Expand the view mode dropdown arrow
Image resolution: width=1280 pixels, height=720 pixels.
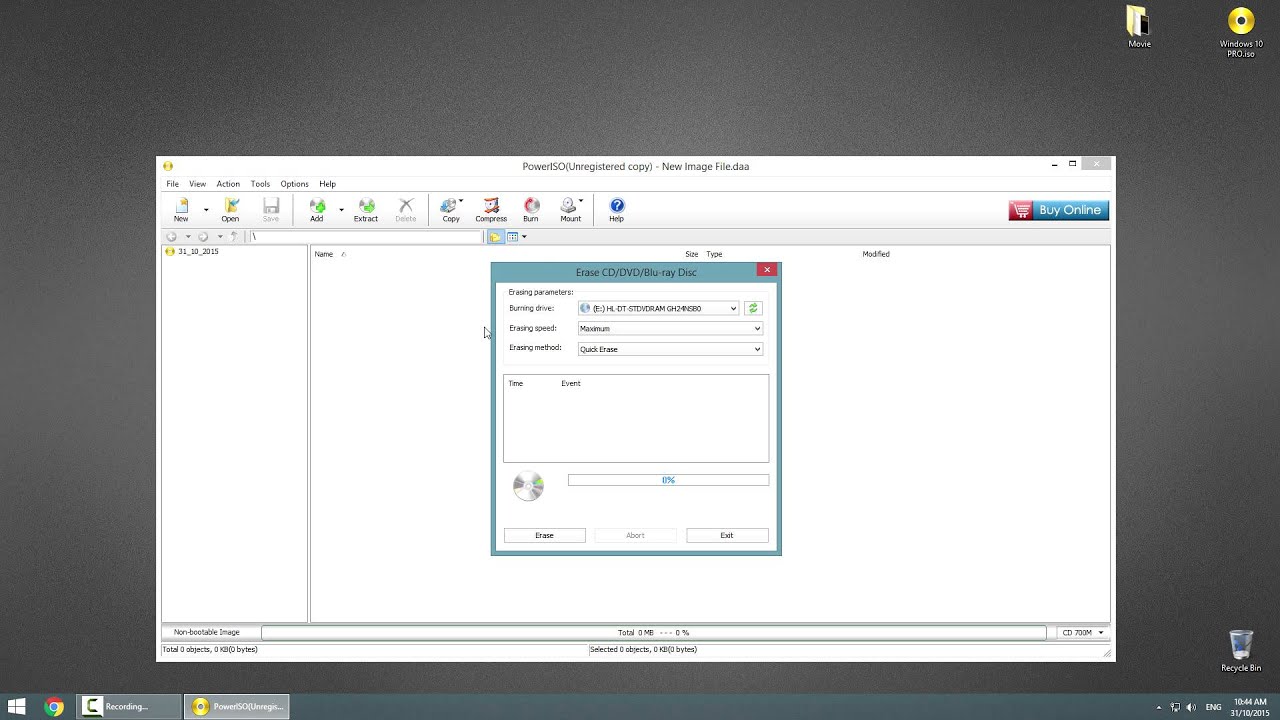[524, 237]
